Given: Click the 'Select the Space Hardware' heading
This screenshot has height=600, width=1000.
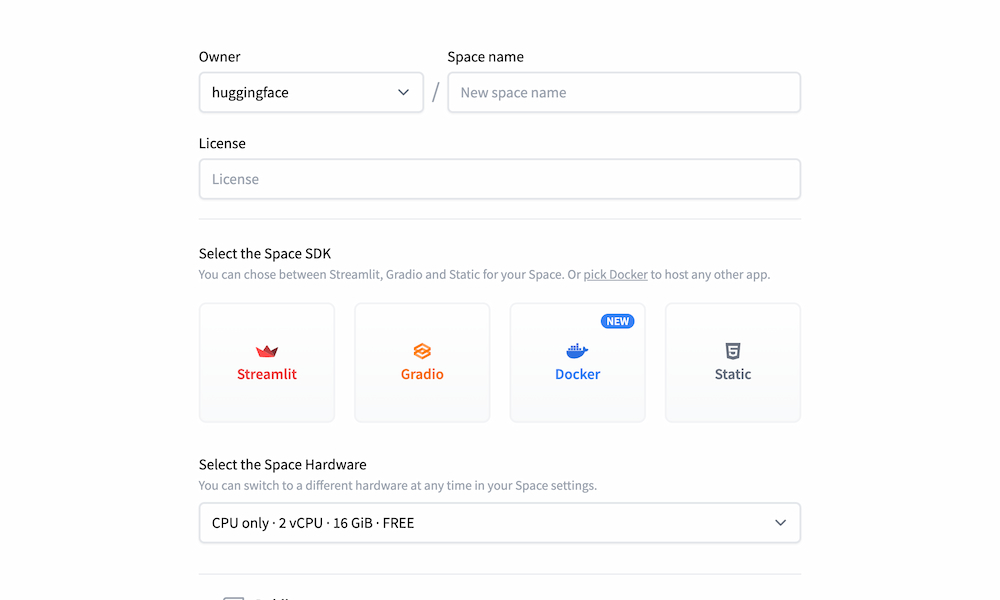Looking at the screenshot, I should coord(282,464).
